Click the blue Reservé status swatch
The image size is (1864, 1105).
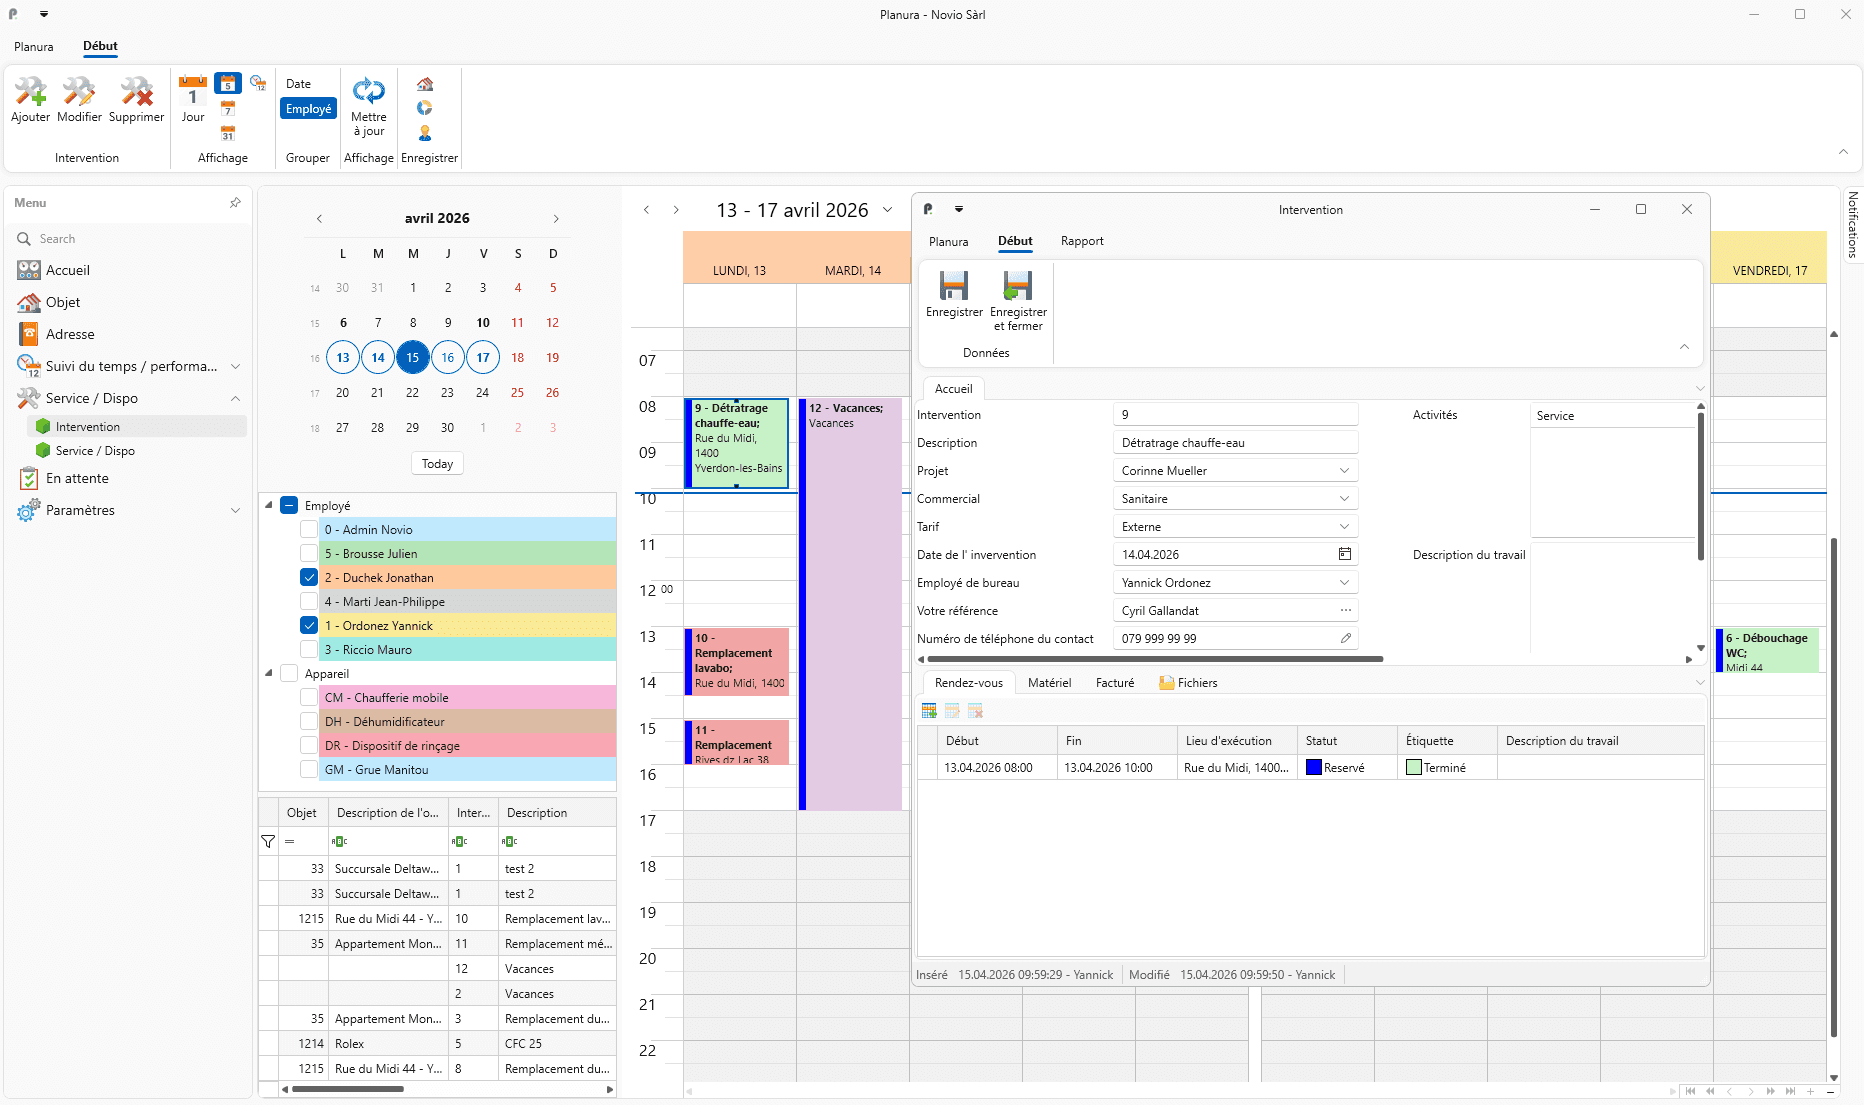point(1314,767)
